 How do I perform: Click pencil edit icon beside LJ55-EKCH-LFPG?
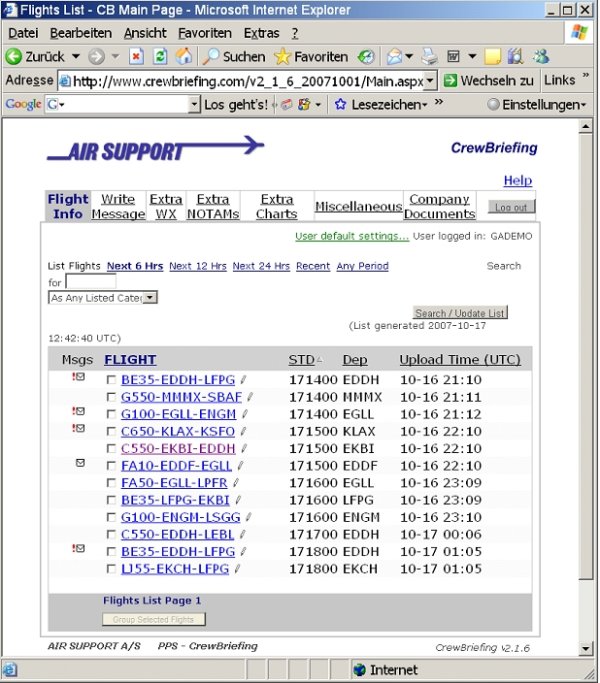coord(237,568)
